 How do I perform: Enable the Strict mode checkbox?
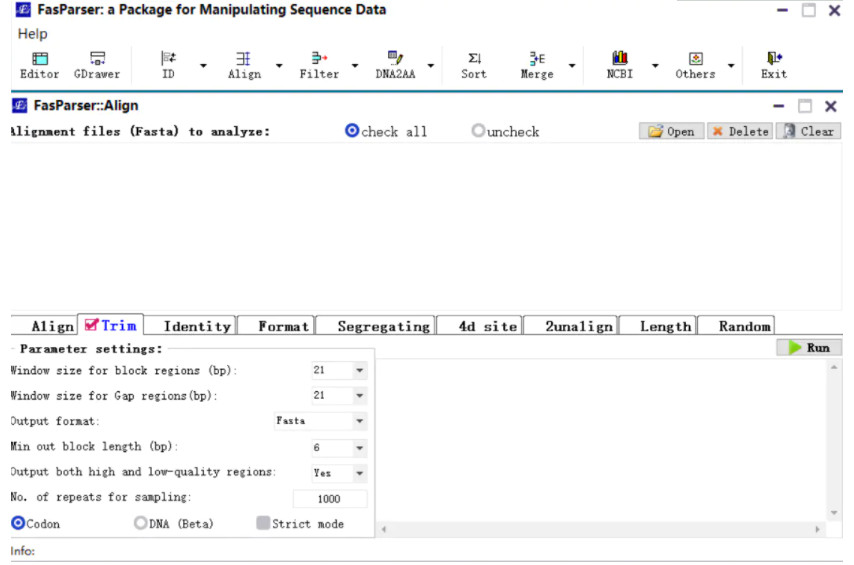click(263, 523)
